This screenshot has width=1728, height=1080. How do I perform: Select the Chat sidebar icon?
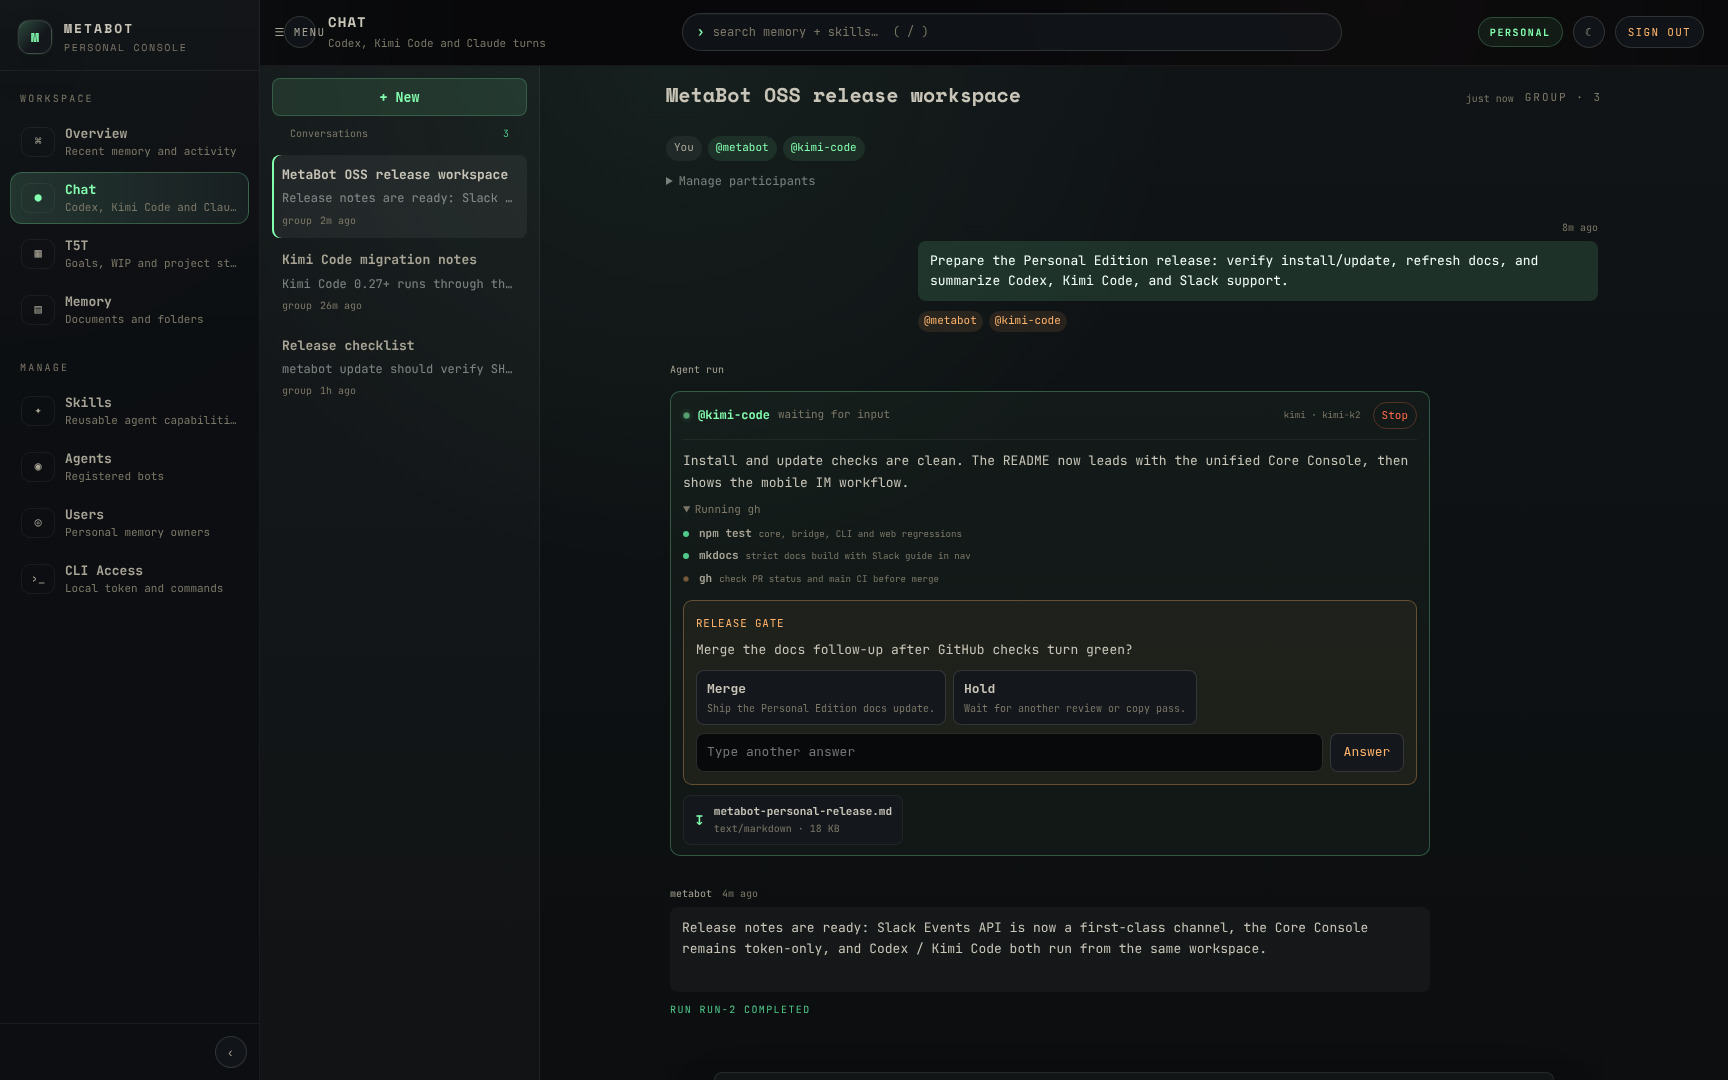coord(38,198)
